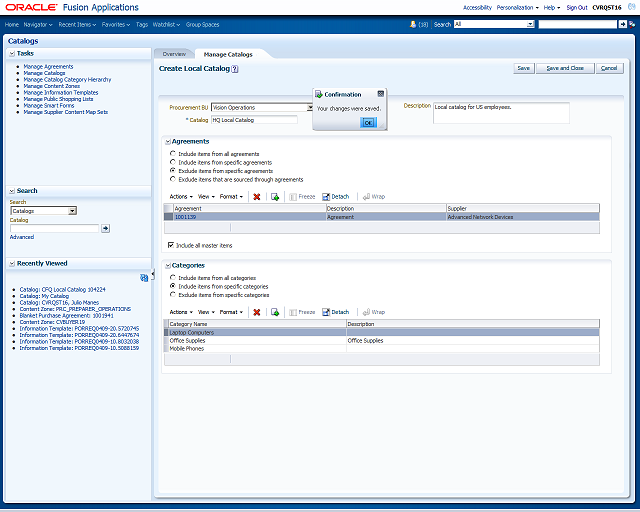Click the Cancel button
Image resolution: width=640 pixels, height=512 pixels.
point(609,68)
